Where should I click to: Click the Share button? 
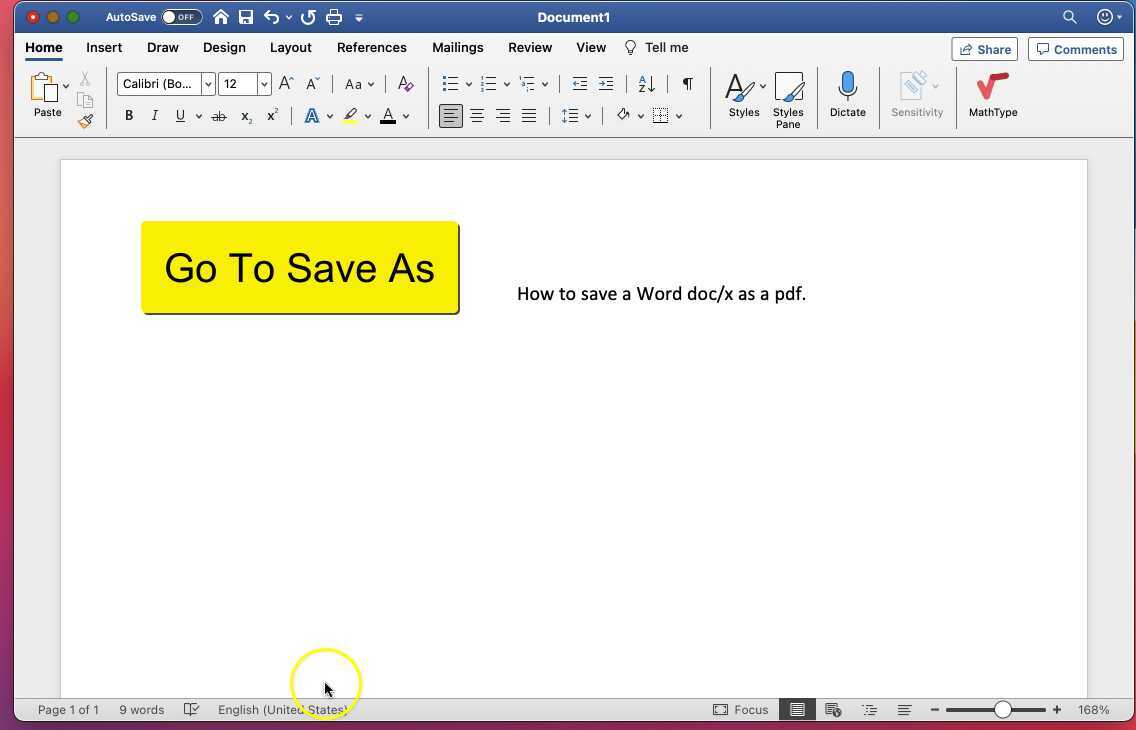tap(984, 49)
